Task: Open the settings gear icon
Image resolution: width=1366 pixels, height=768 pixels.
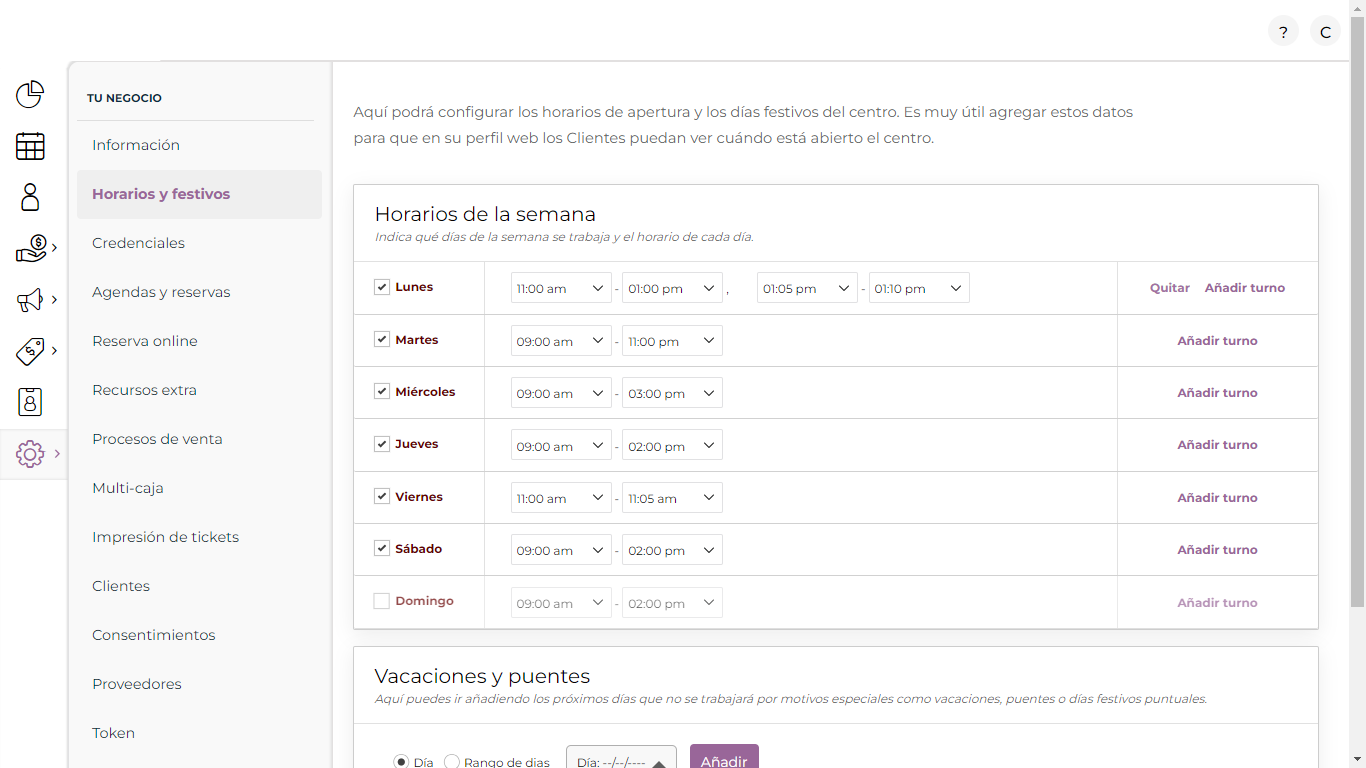Action: [30, 454]
